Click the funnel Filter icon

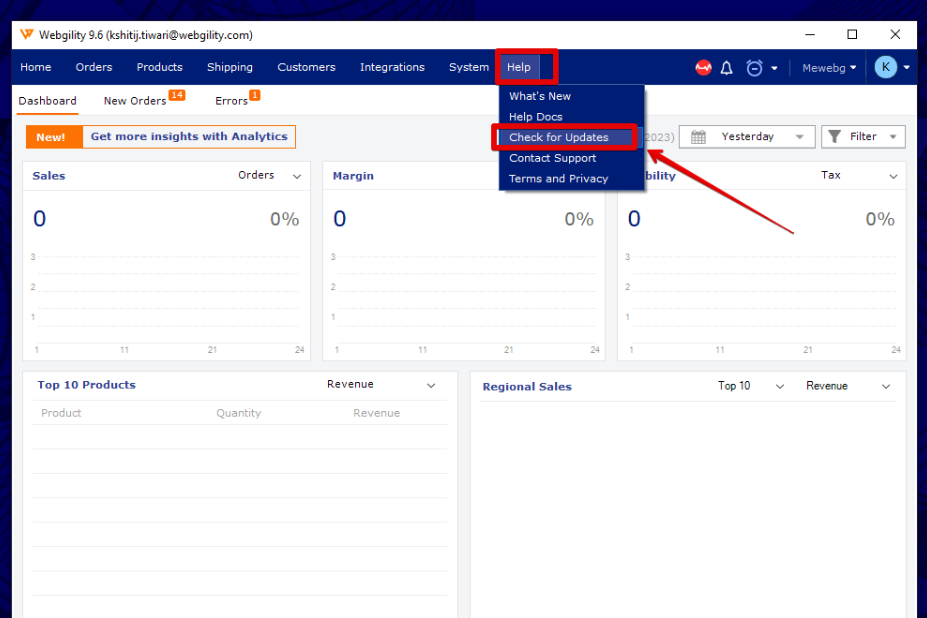(834, 137)
